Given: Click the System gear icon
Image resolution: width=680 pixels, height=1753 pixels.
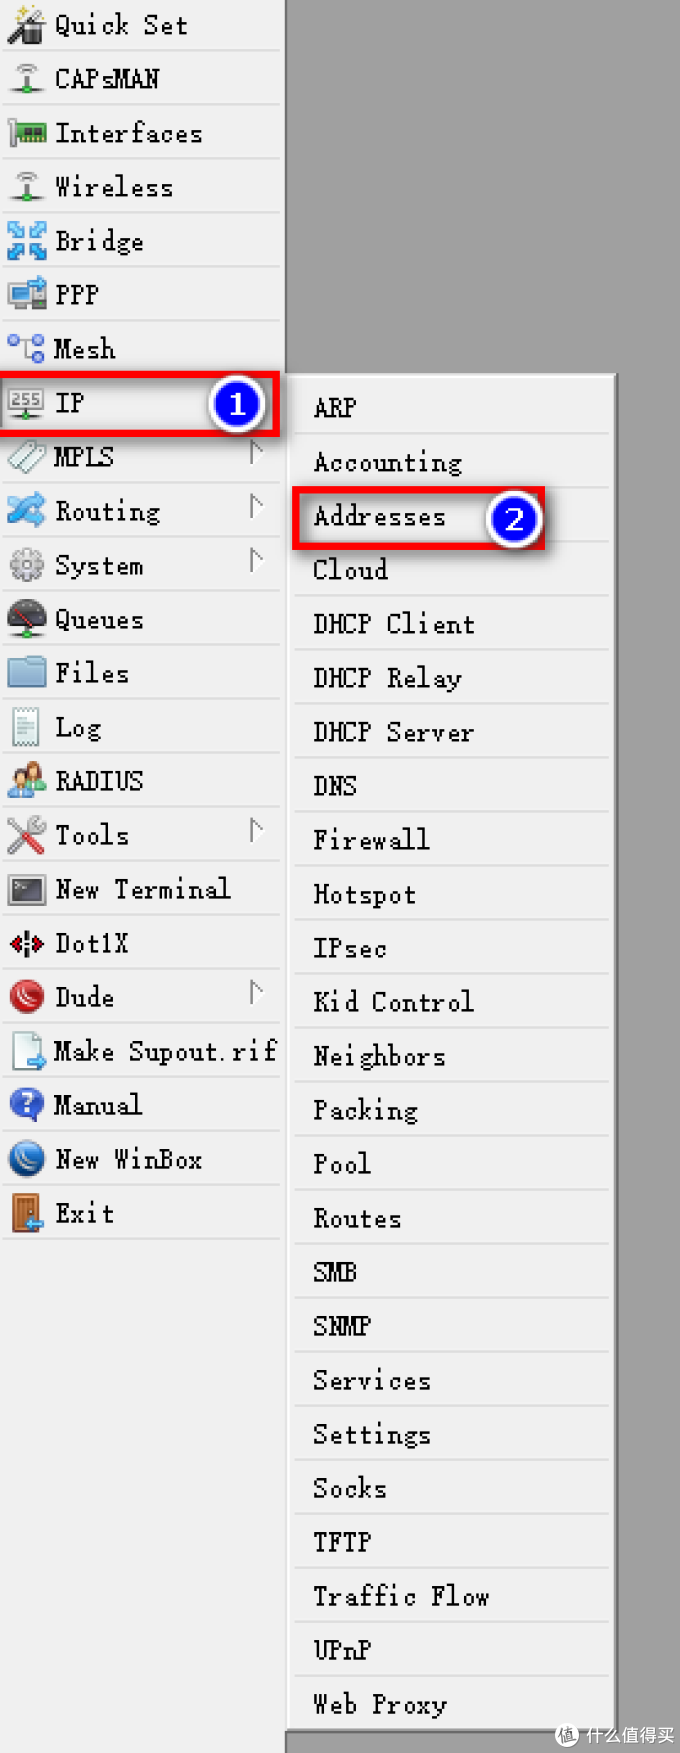Looking at the screenshot, I should coord(26,565).
